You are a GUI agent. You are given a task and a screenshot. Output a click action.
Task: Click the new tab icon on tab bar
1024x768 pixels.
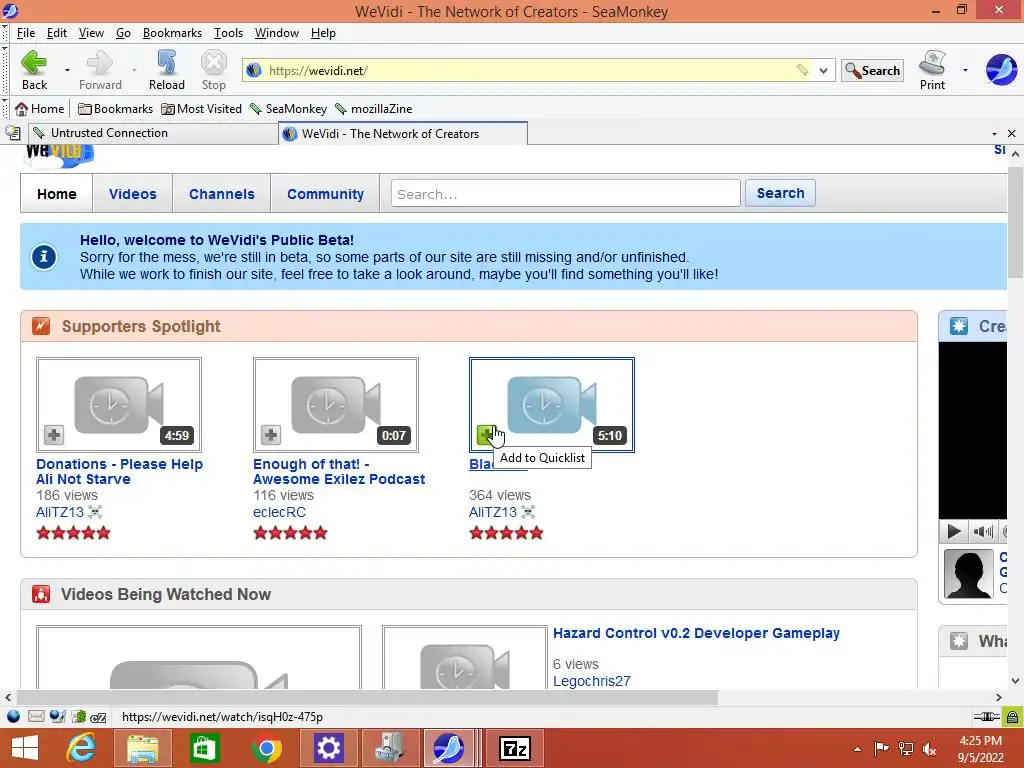pos(13,133)
